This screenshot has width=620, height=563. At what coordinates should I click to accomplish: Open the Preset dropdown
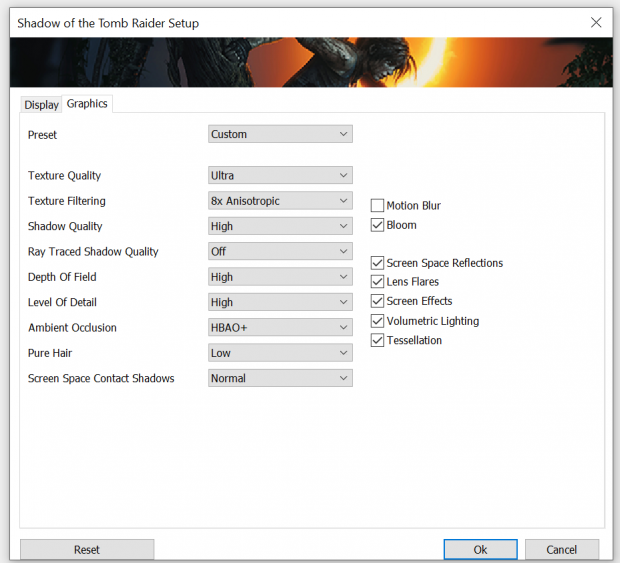[280, 134]
